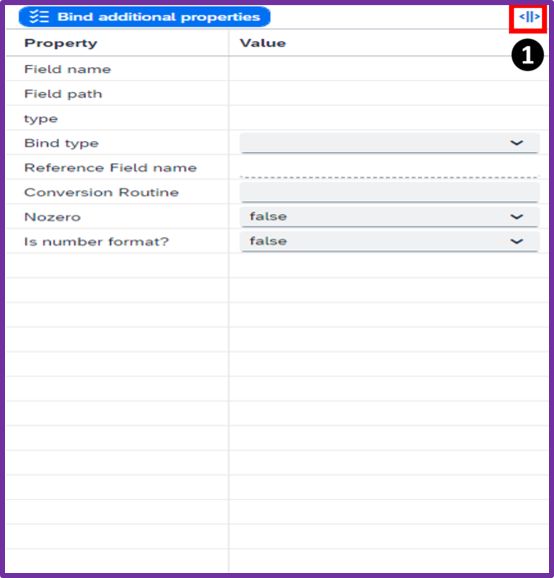Open the Bind type dropdown

[389, 143]
